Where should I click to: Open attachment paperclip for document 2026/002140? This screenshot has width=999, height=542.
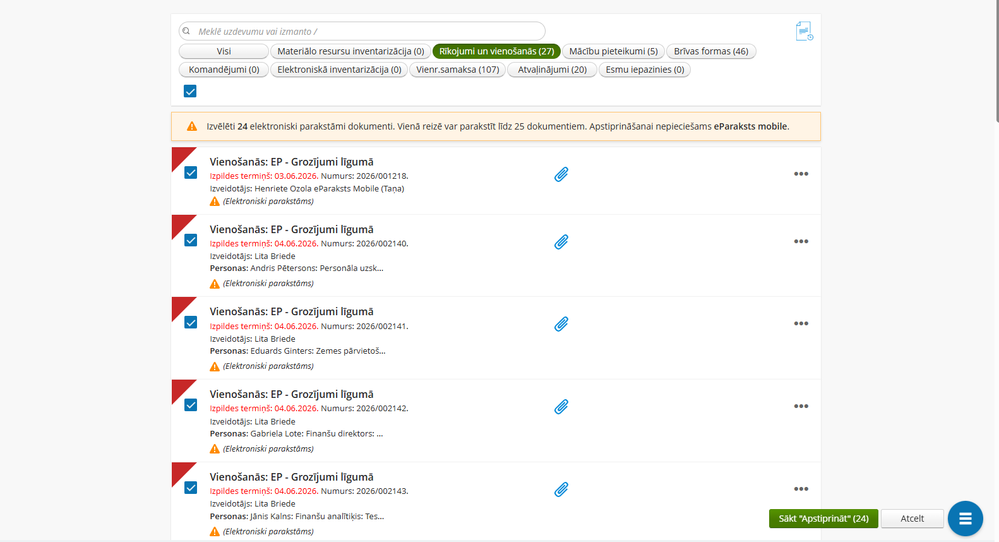[x=561, y=242]
